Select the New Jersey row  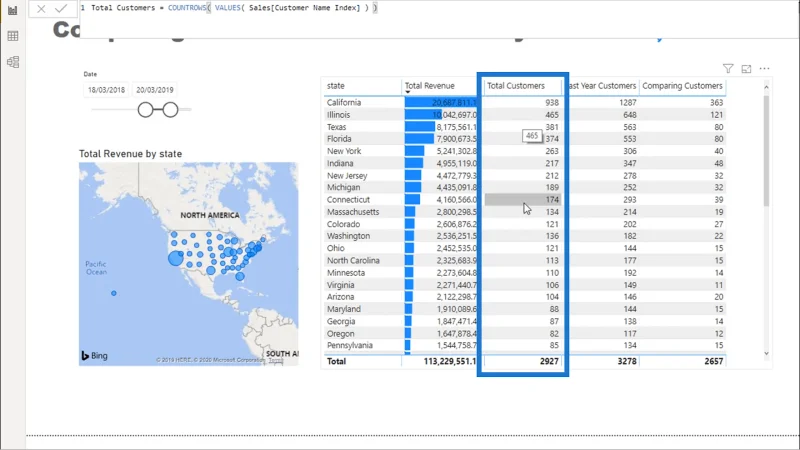tap(525, 176)
